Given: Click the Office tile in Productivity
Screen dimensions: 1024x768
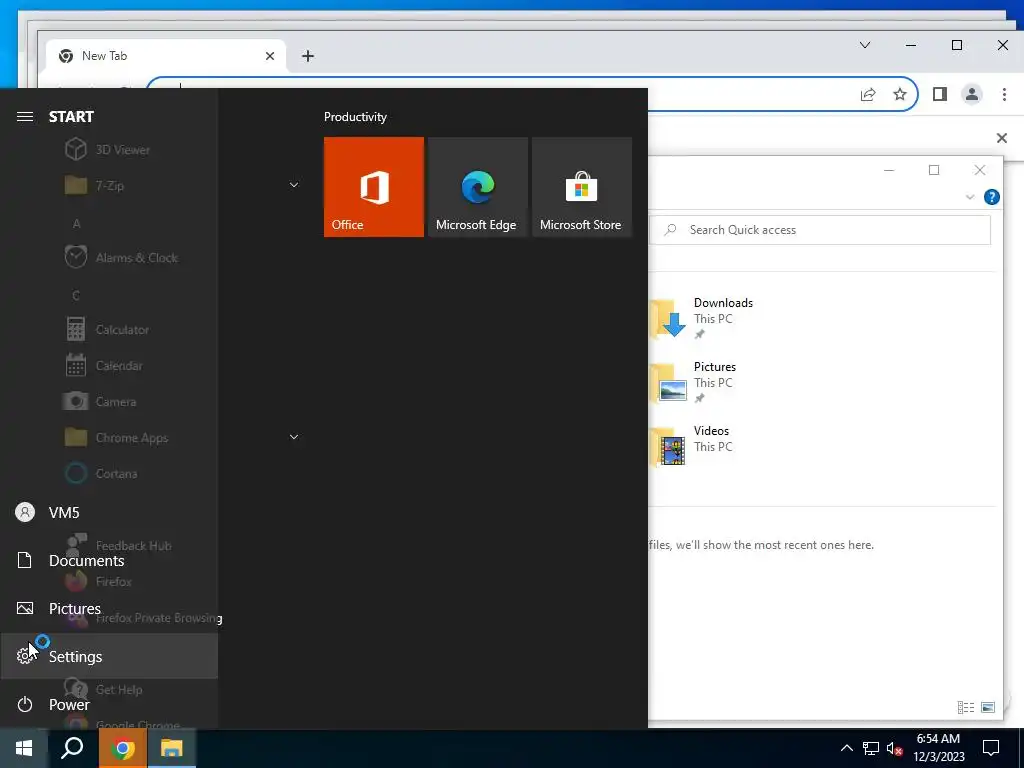Looking at the screenshot, I should point(374,187).
